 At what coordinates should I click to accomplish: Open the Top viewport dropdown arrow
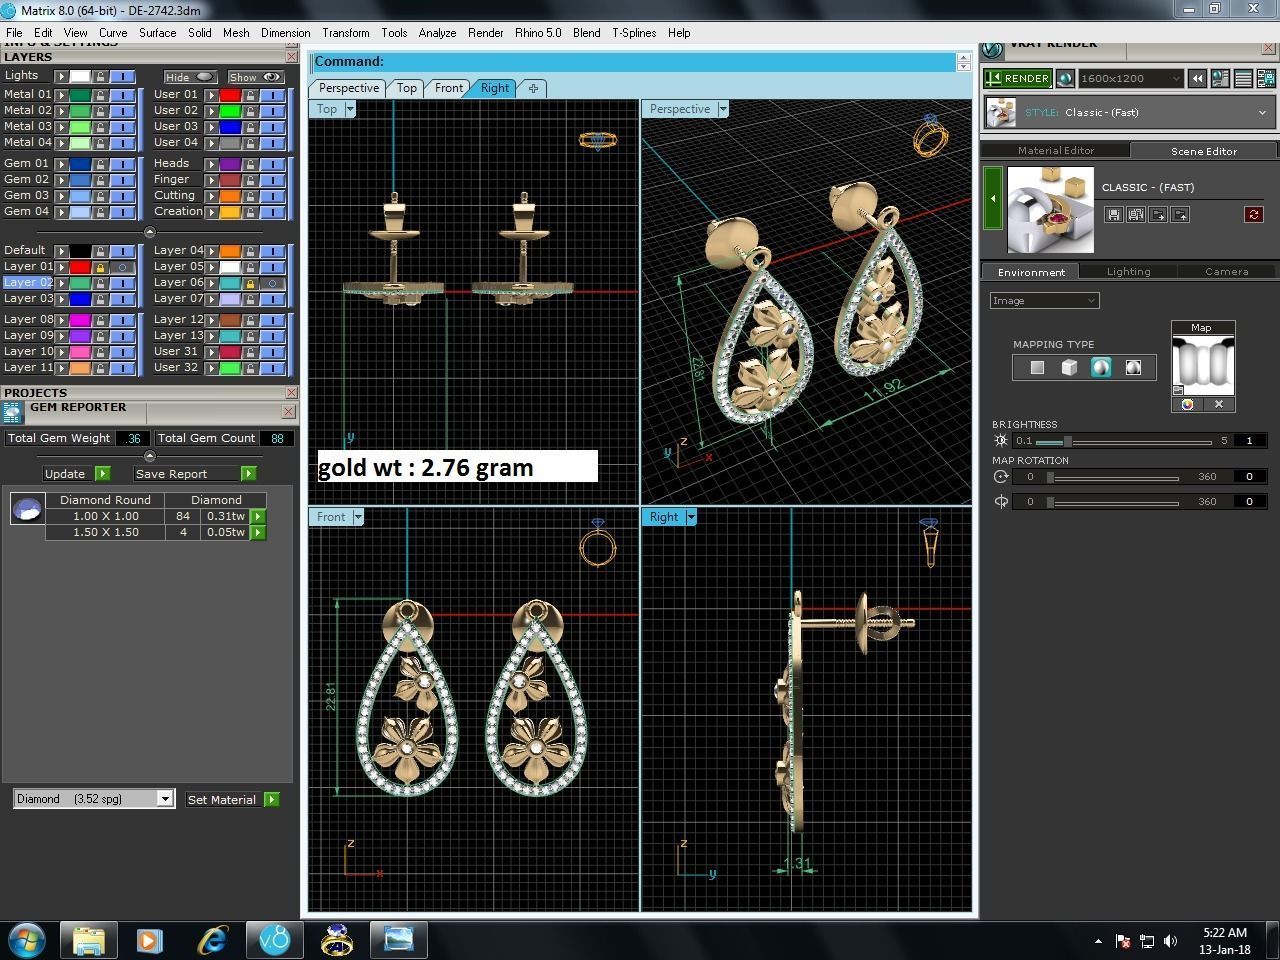350,109
